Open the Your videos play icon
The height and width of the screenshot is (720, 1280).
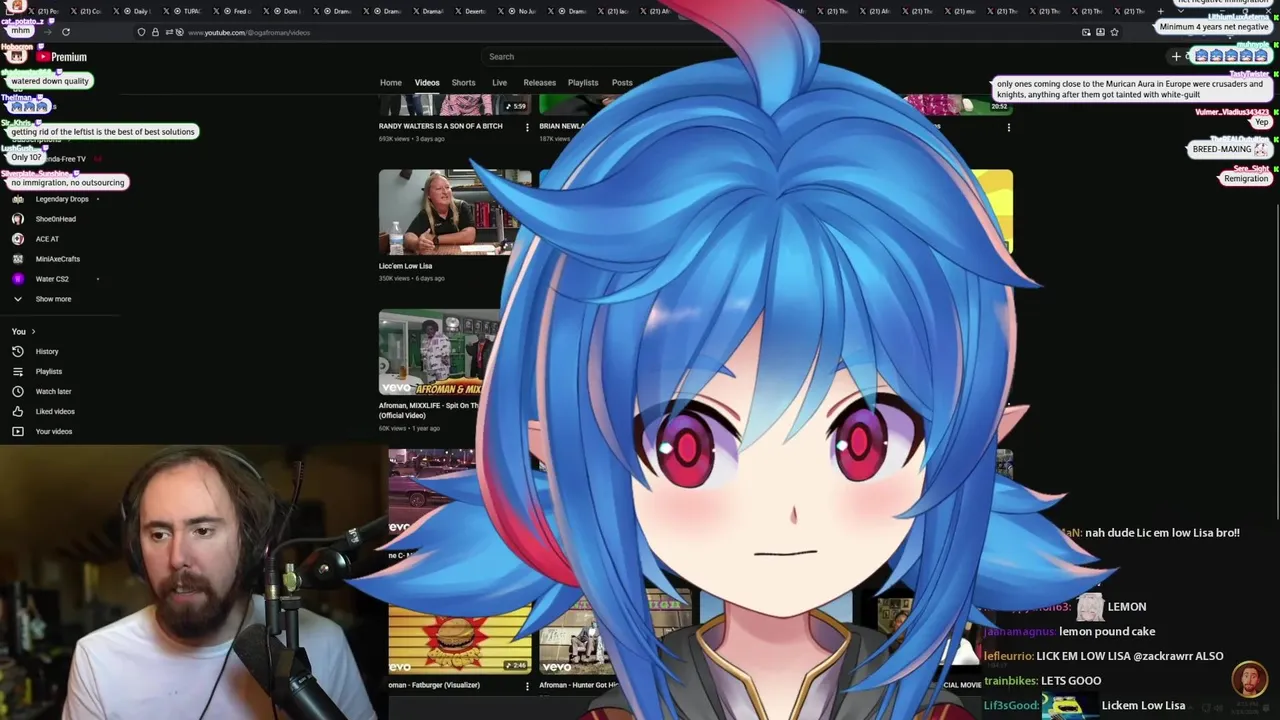pos(17,431)
